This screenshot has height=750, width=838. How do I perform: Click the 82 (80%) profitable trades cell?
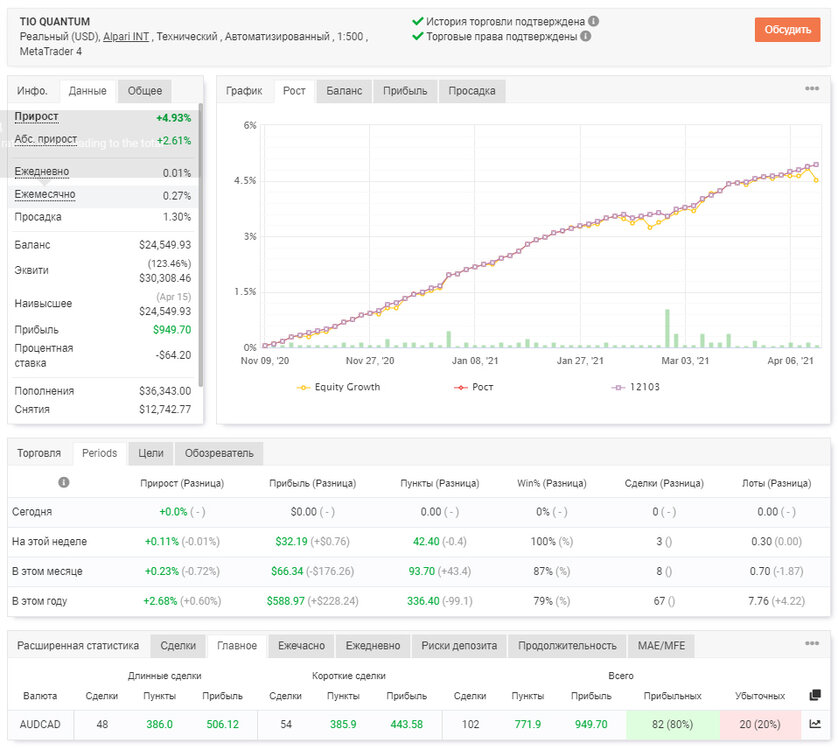(672, 724)
